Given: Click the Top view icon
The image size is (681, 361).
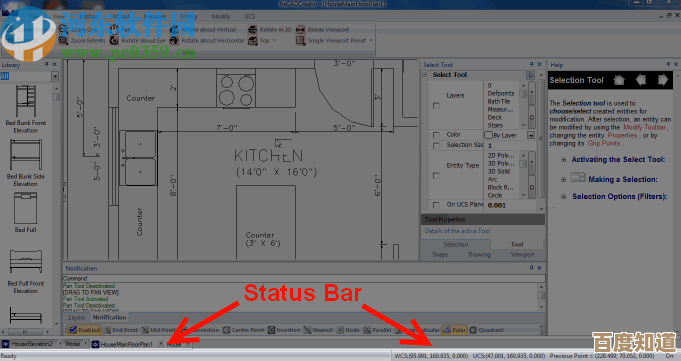Looking at the screenshot, I should pyautogui.click(x=253, y=40).
